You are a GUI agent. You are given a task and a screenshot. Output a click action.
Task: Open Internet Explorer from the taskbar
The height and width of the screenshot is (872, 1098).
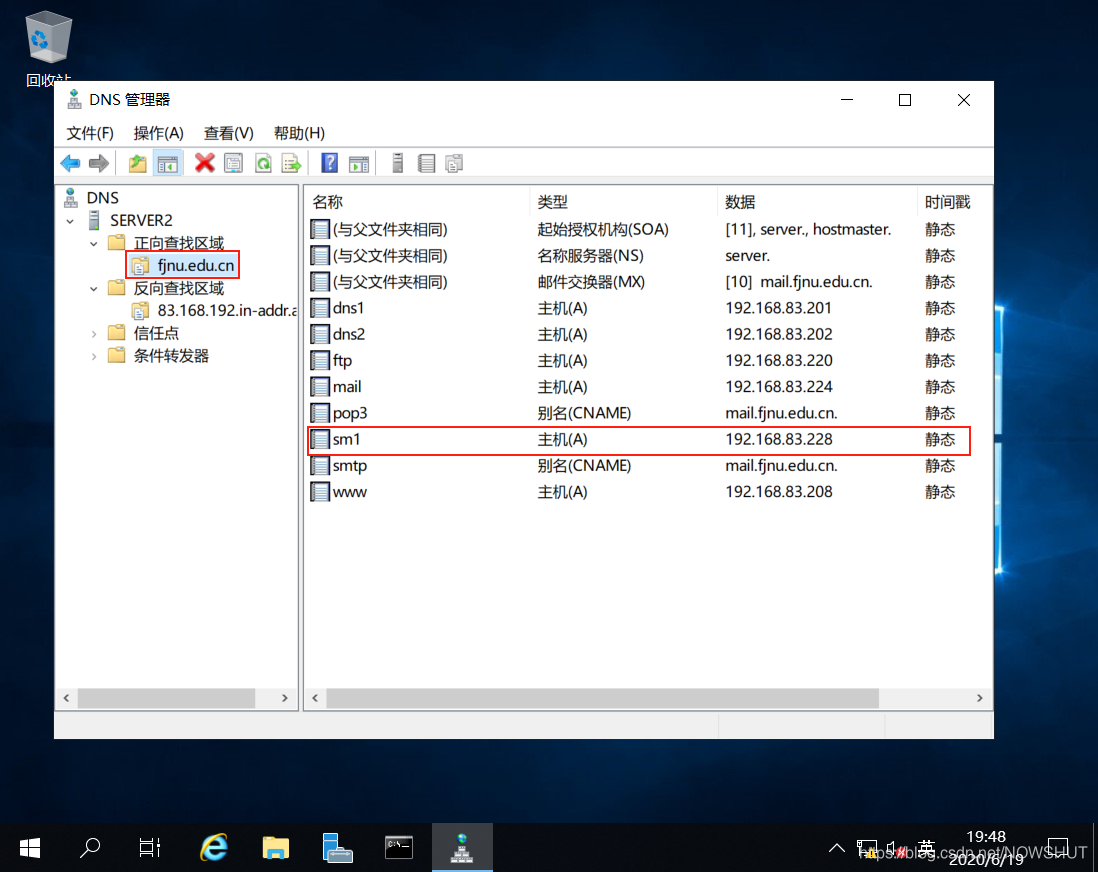click(213, 848)
